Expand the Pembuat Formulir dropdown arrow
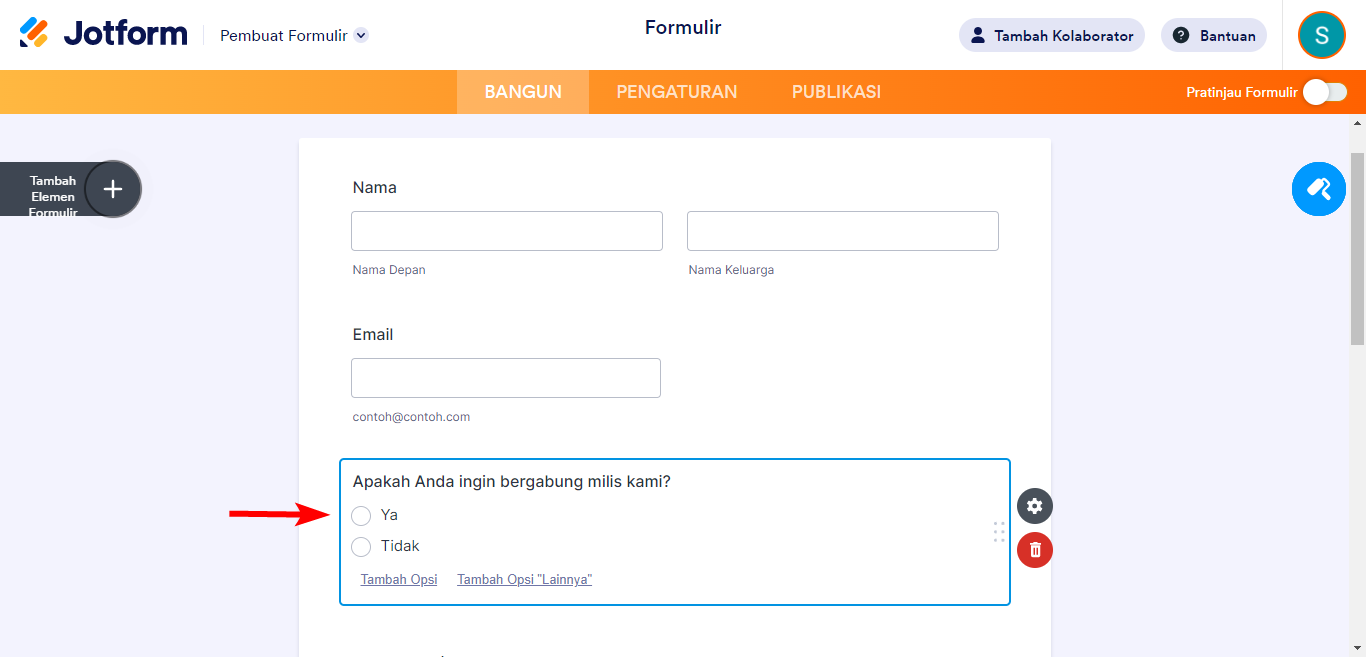 point(361,35)
